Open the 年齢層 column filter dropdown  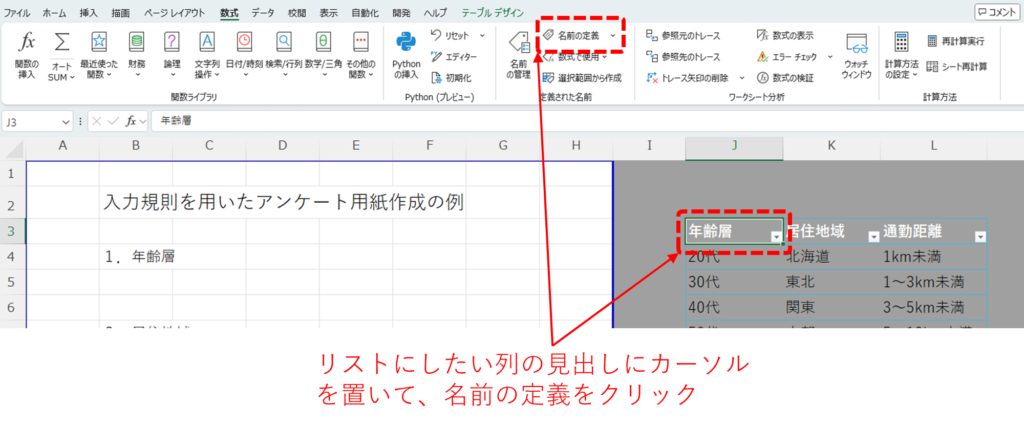pos(777,236)
